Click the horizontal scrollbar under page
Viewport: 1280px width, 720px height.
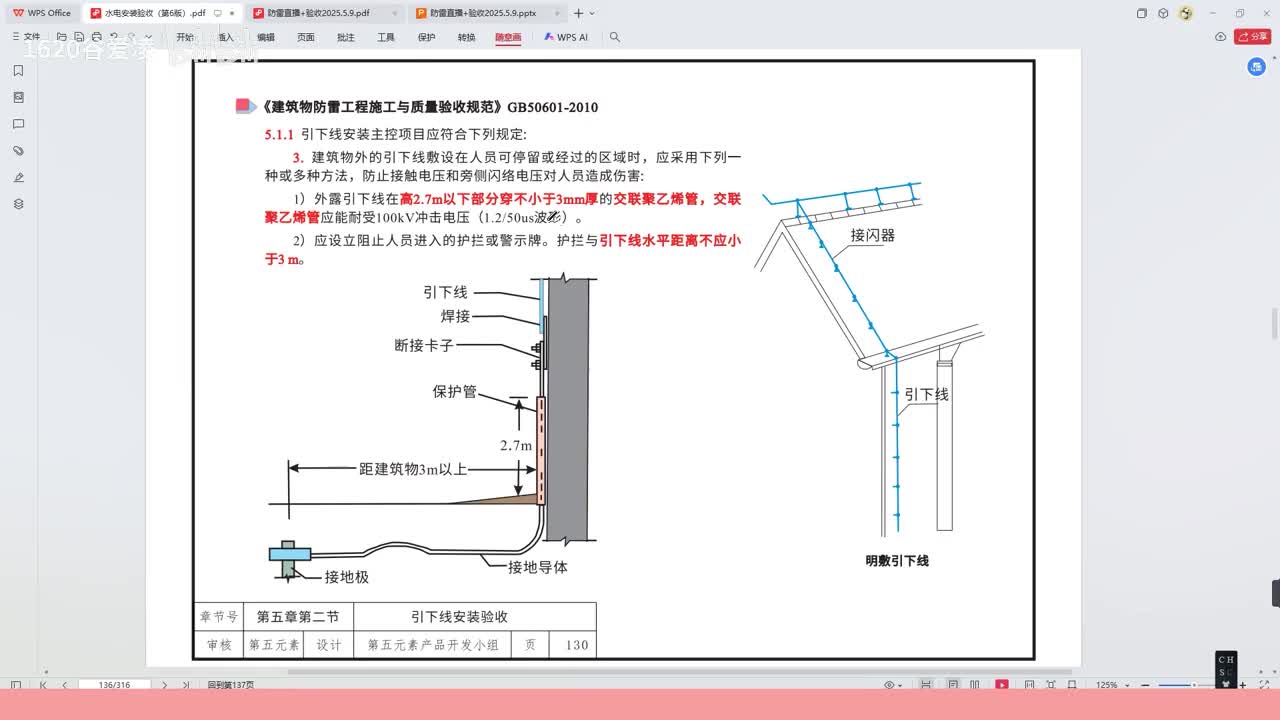tap(680, 671)
